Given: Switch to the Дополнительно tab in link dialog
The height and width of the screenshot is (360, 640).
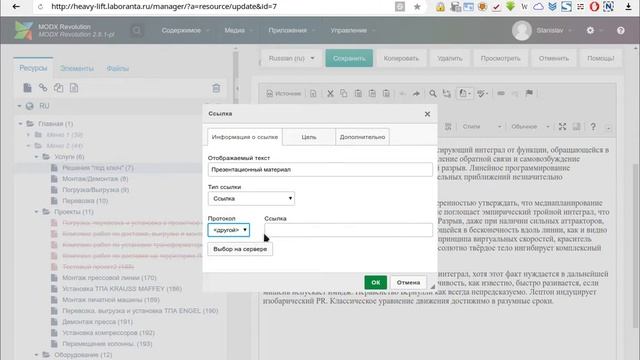Looking at the screenshot, I should 362,137.
